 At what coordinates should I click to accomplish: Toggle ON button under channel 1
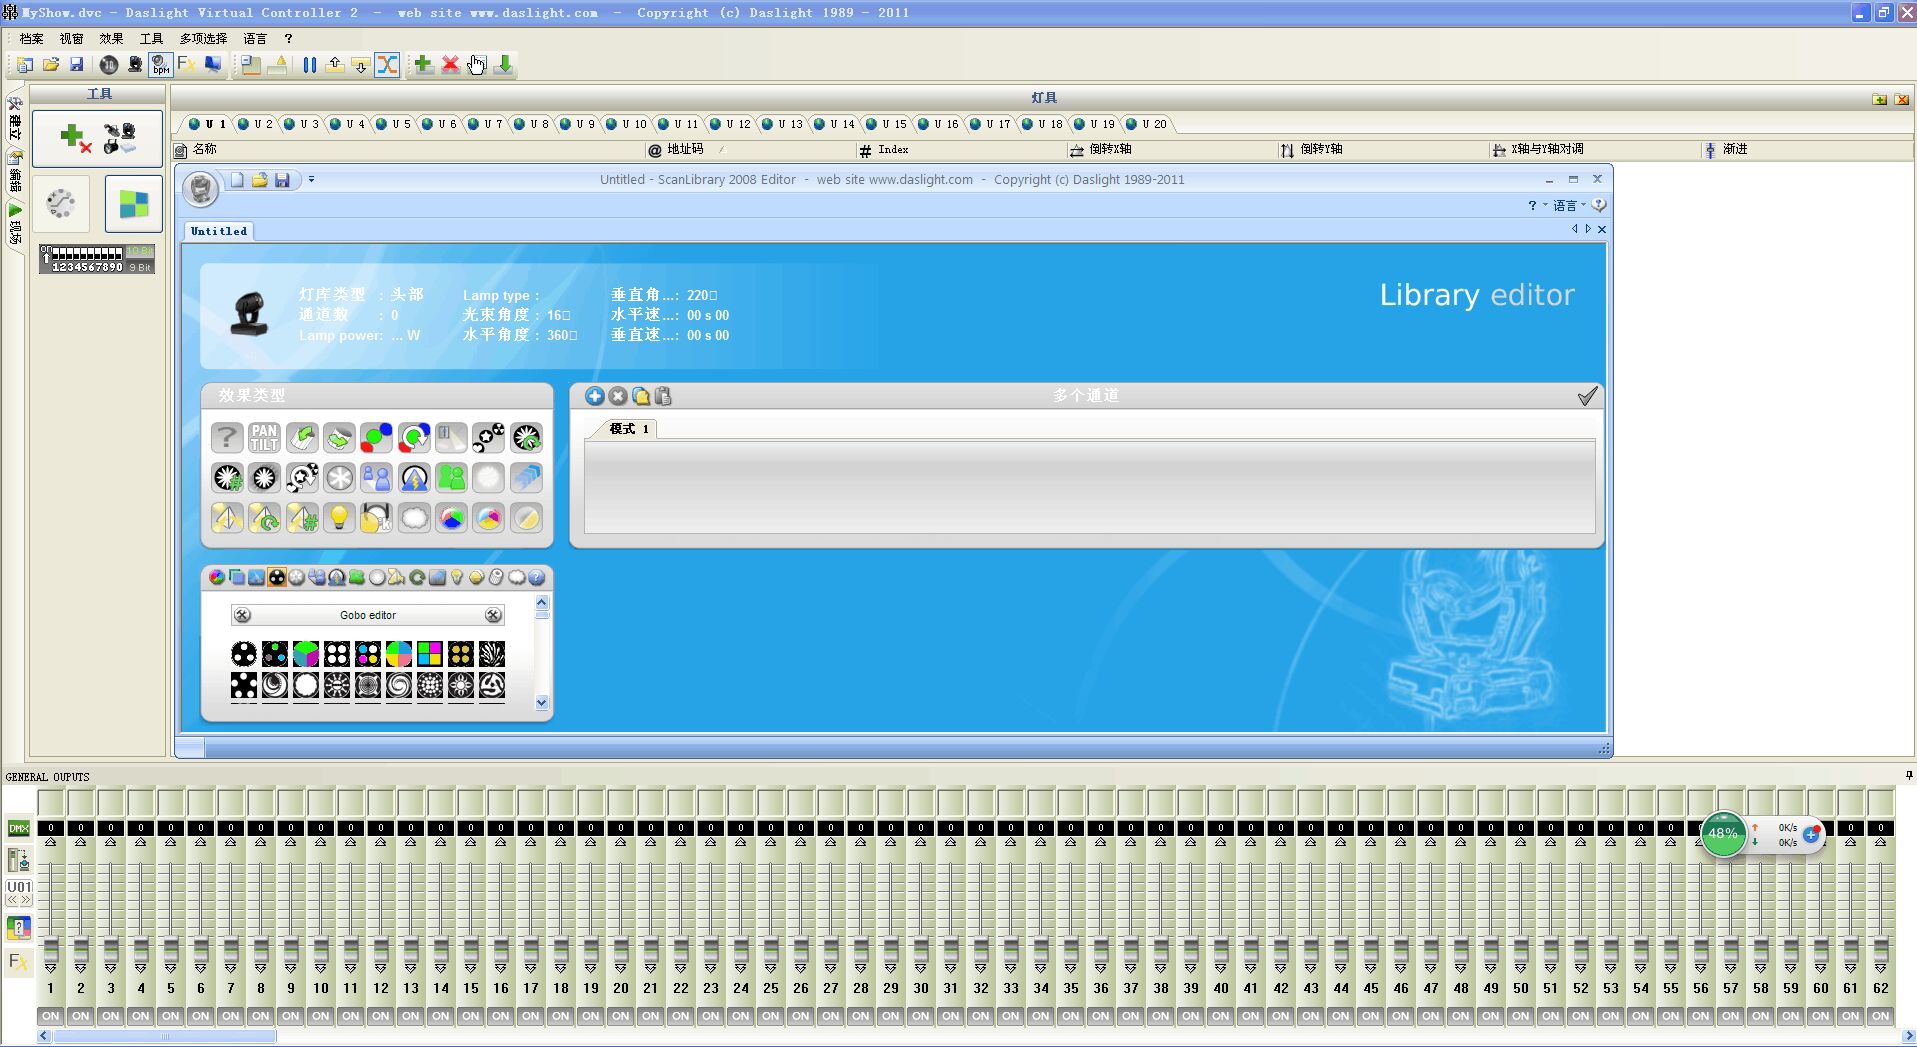51,1016
